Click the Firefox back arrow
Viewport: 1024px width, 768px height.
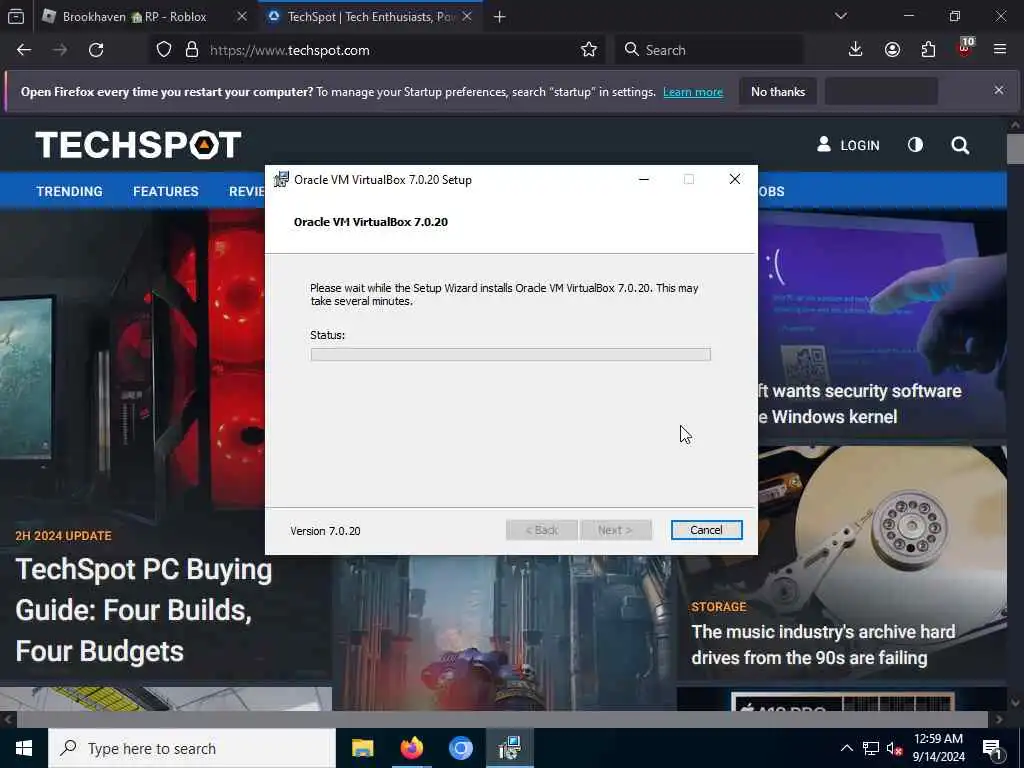point(24,50)
